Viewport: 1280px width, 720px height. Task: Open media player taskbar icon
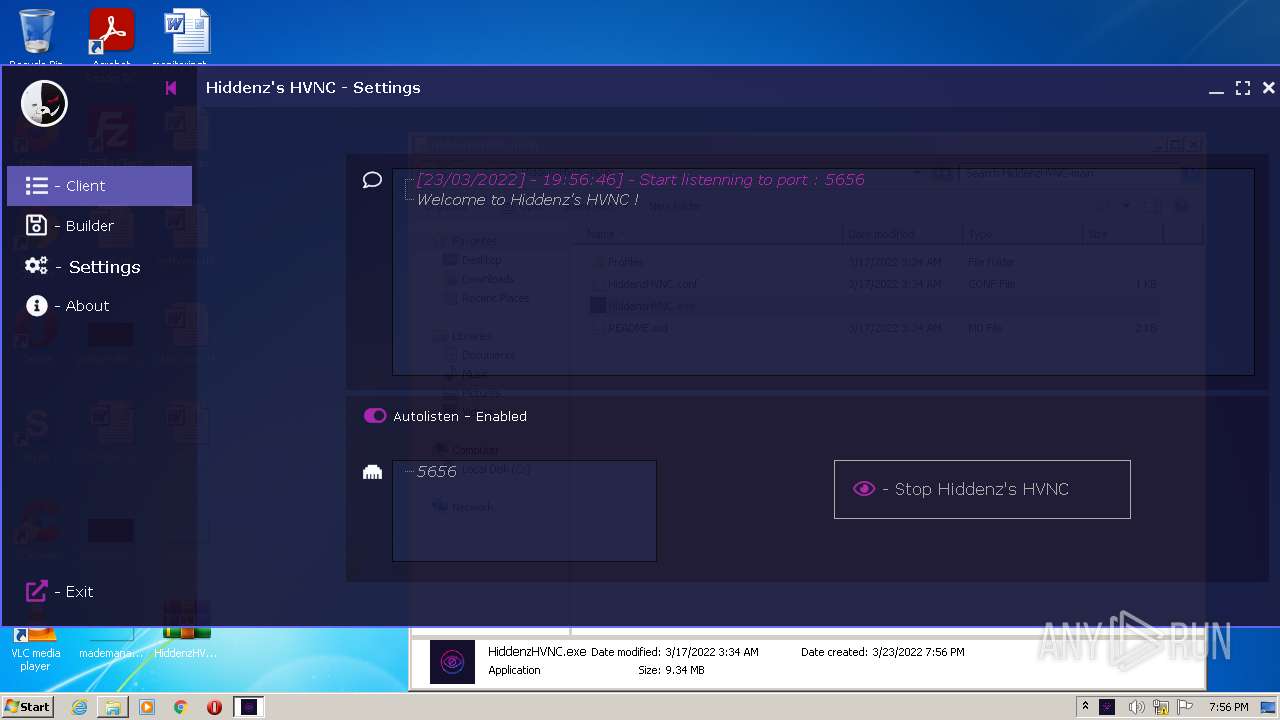click(x=147, y=707)
